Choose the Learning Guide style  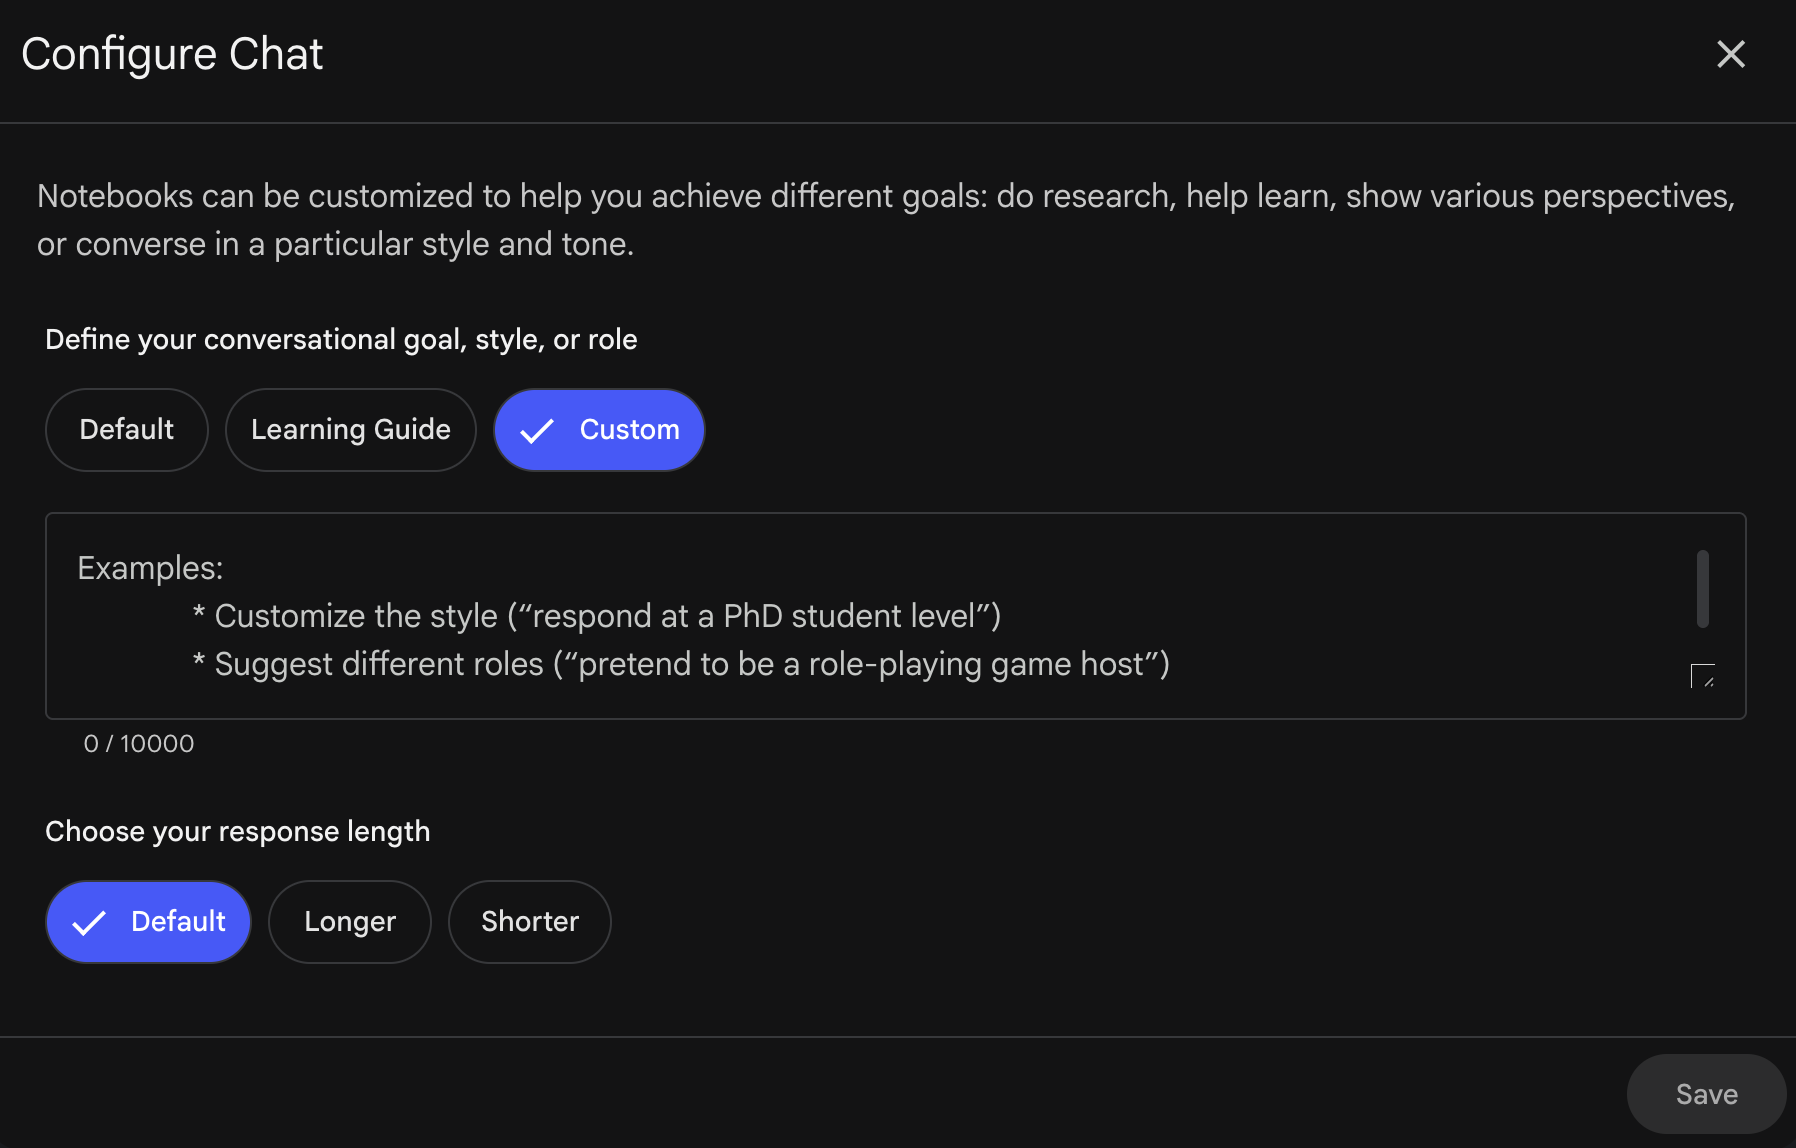click(x=350, y=429)
